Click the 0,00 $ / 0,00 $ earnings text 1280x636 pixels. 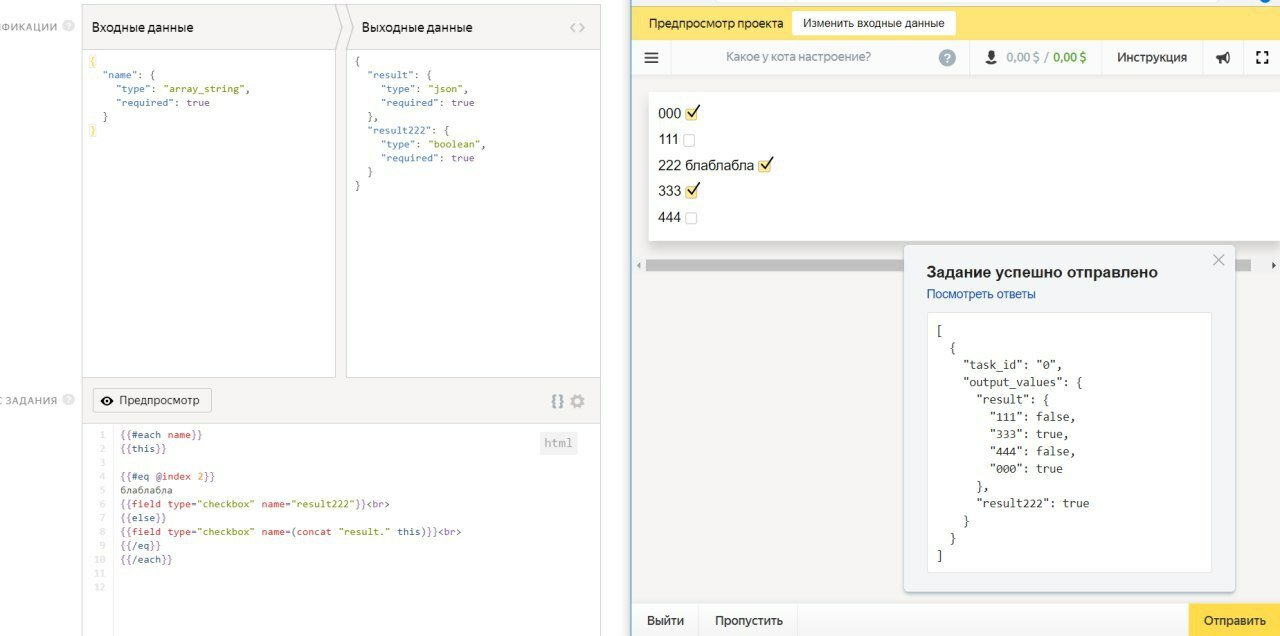(x=1046, y=58)
